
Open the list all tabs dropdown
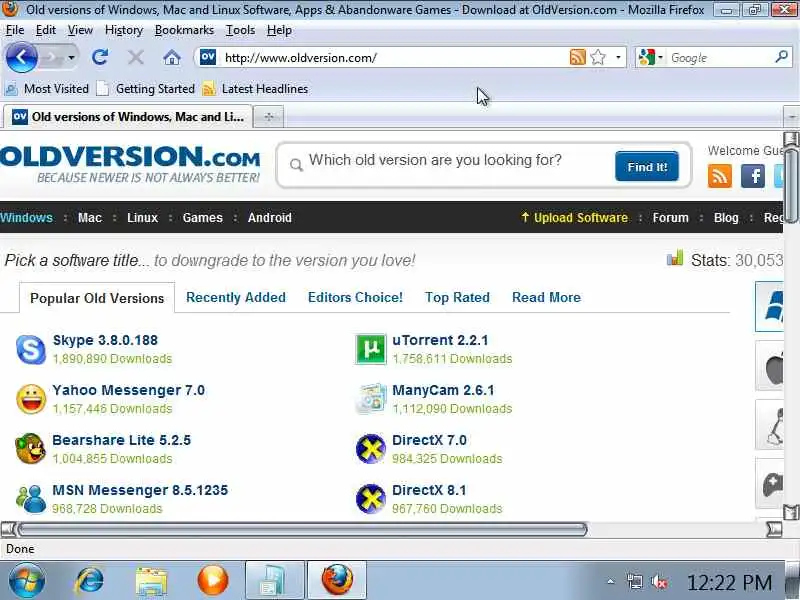pos(791,117)
